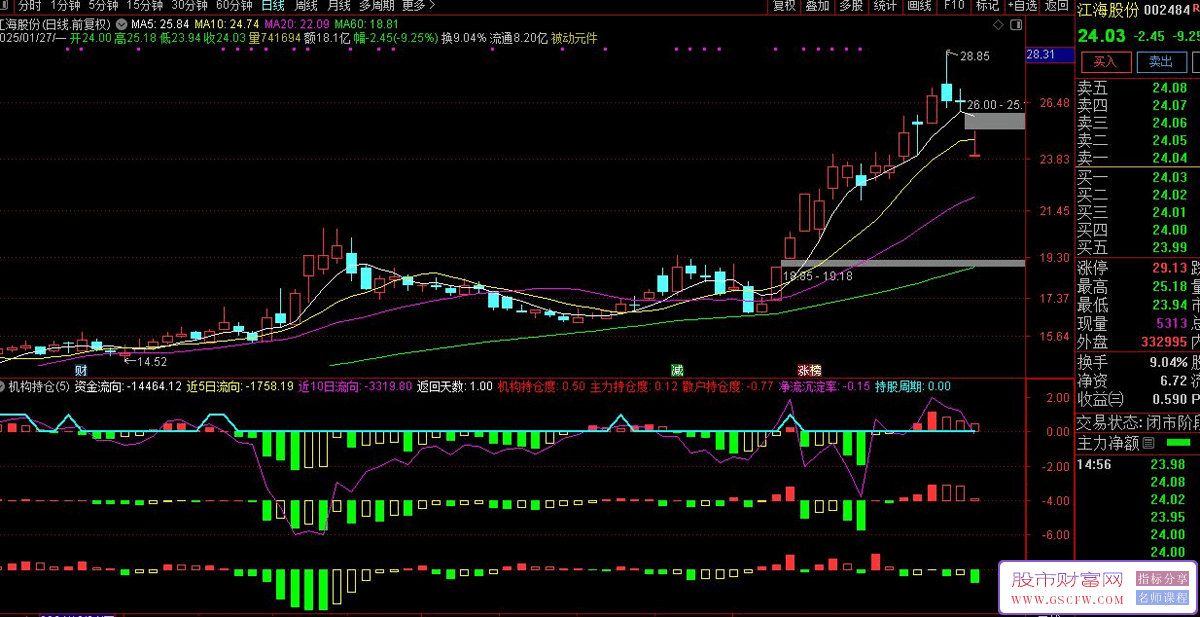The height and width of the screenshot is (617, 1200).
Task: Switch to the 分时 period tab
Action: click(x=29, y=6)
